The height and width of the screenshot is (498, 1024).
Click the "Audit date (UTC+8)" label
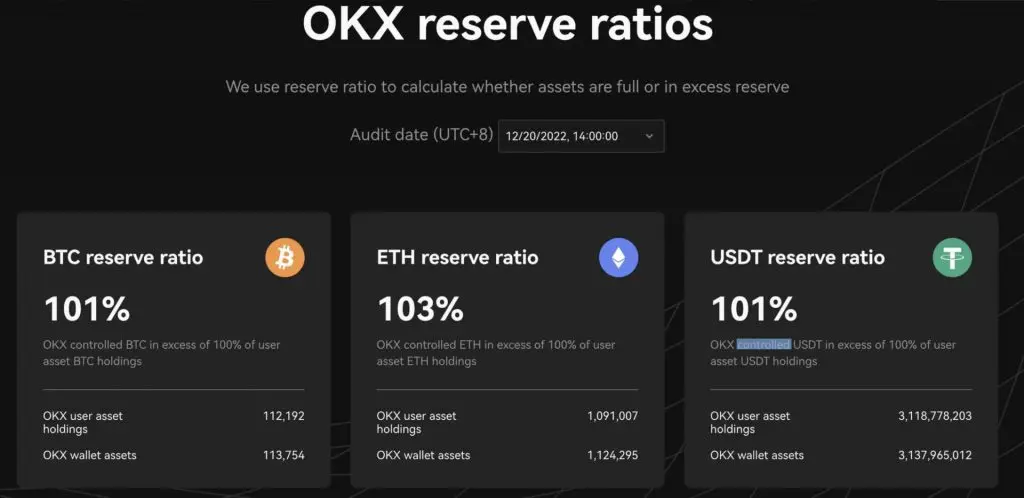click(x=421, y=135)
